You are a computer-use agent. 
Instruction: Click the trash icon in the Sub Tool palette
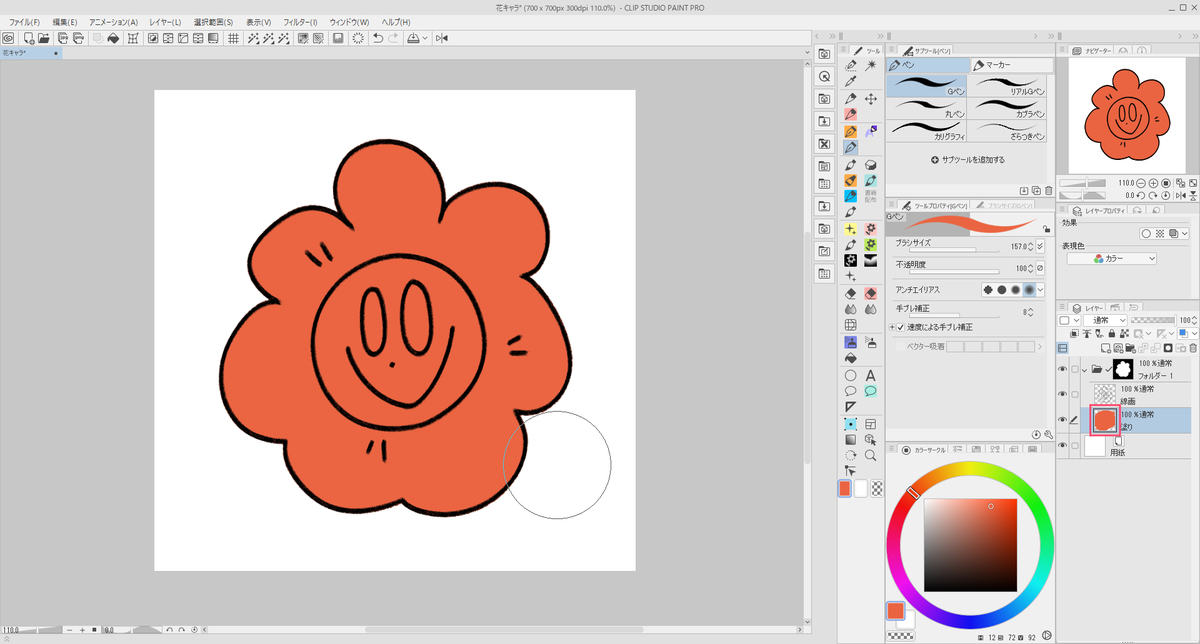1048,190
